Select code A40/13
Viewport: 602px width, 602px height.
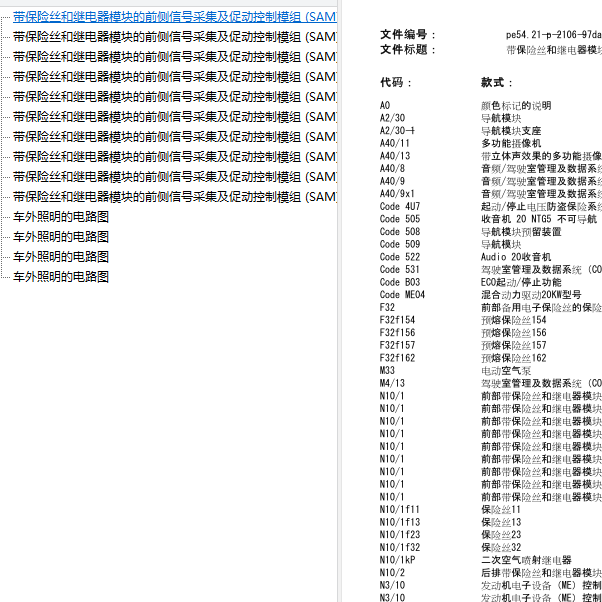pos(395,156)
